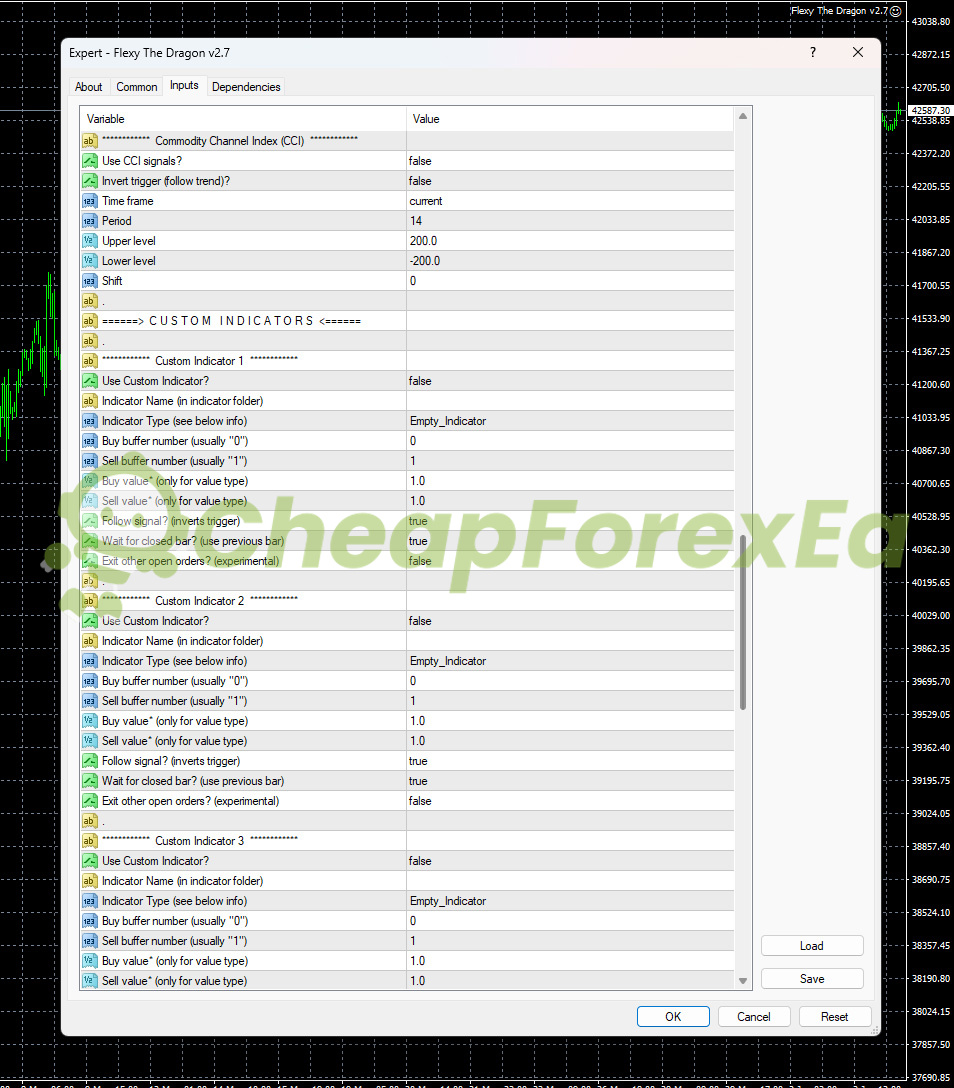Viewport: 954px width, 1088px height.
Task: Click the integer icon beside the Shift row
Action: coord(90,281)
